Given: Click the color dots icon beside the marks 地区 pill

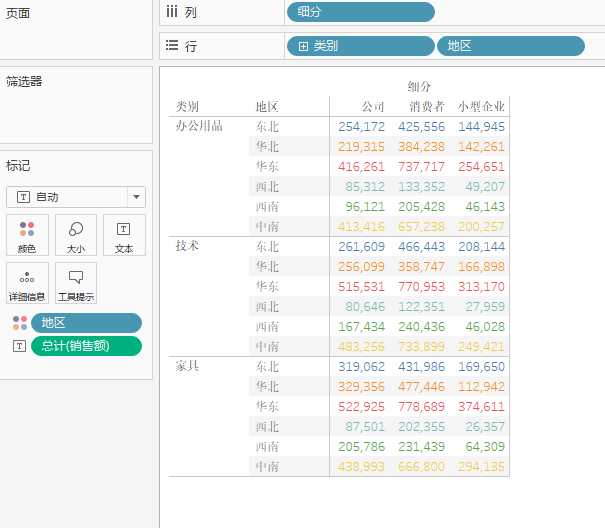Looking at the screenshot, I should coord(20,322).
